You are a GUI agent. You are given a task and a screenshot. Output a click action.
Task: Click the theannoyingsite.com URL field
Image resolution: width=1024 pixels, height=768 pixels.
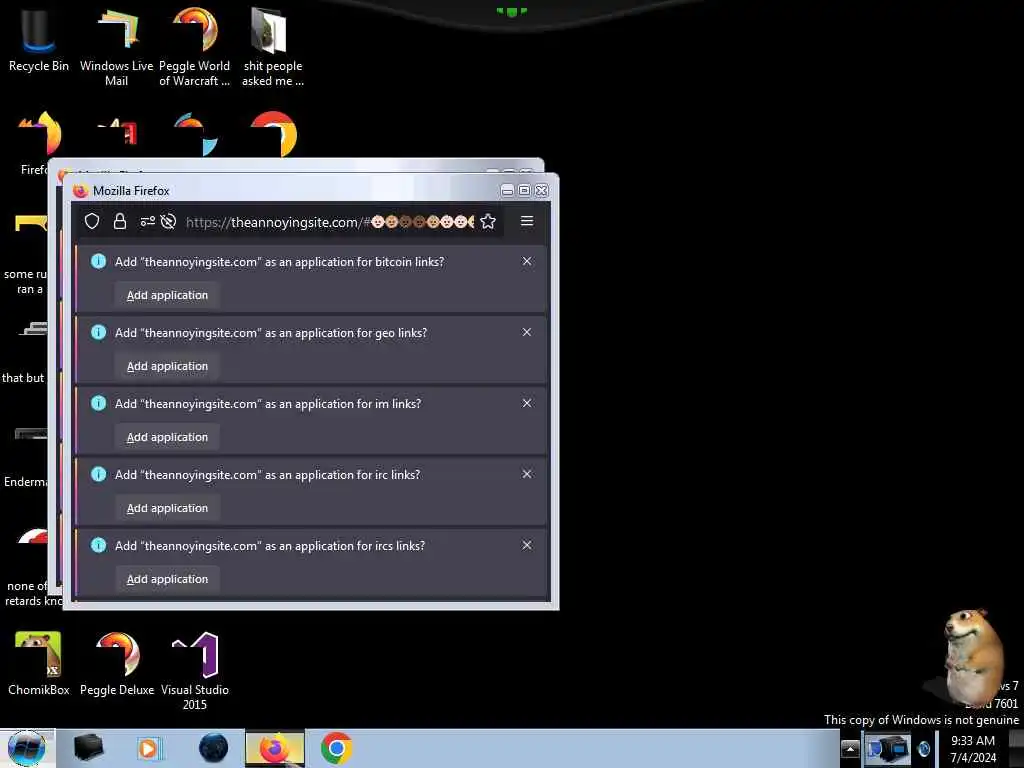tap(330, 222)
